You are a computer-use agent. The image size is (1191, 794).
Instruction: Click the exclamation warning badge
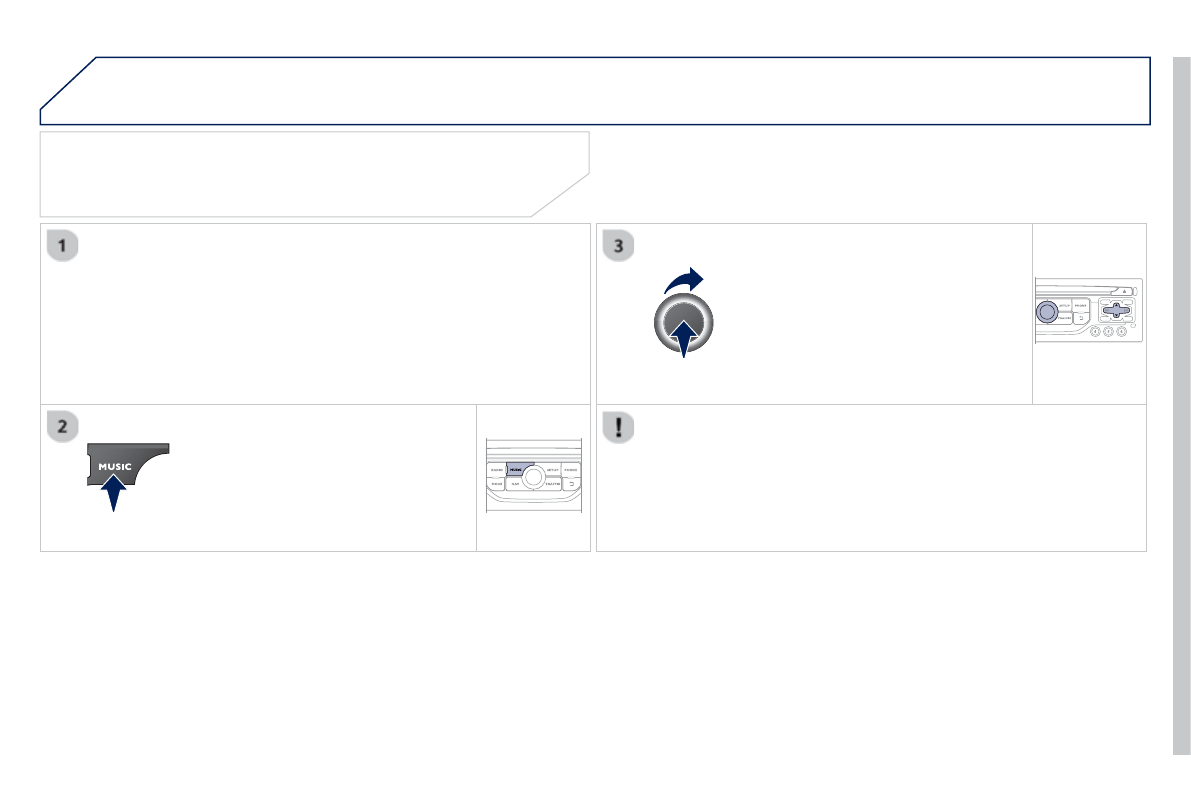pyautogui.click(x=618, y=426)
